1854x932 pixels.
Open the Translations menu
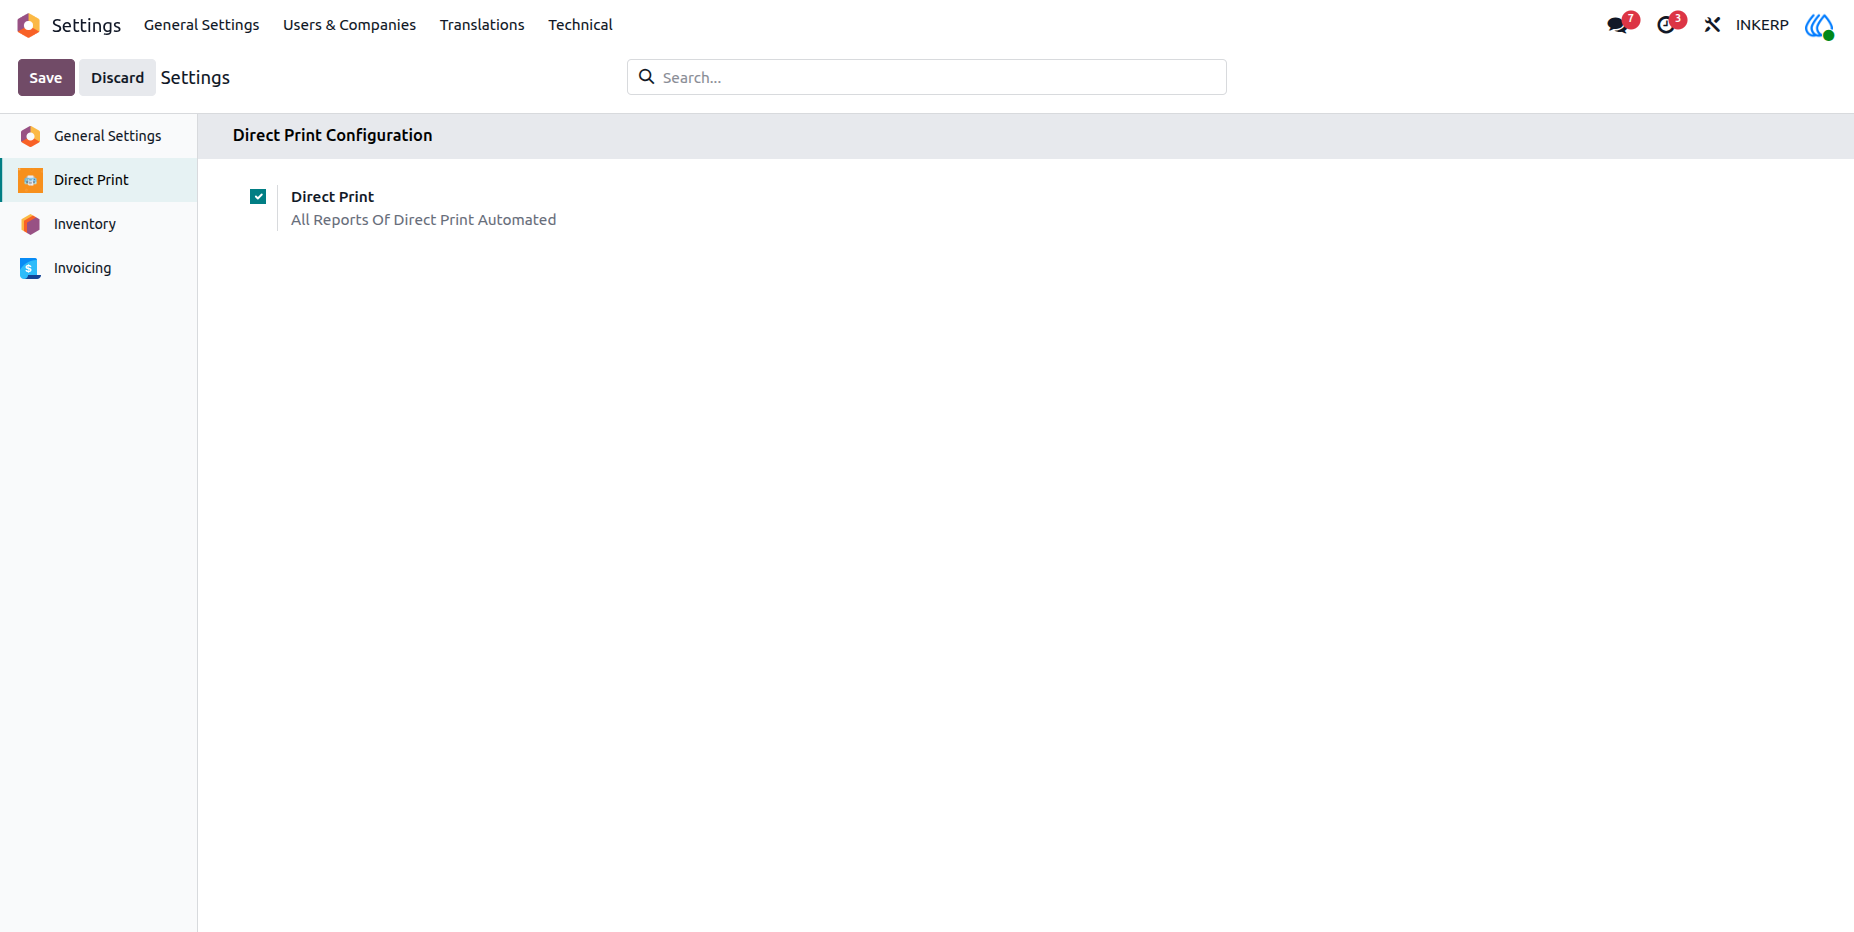coord(482,25)
